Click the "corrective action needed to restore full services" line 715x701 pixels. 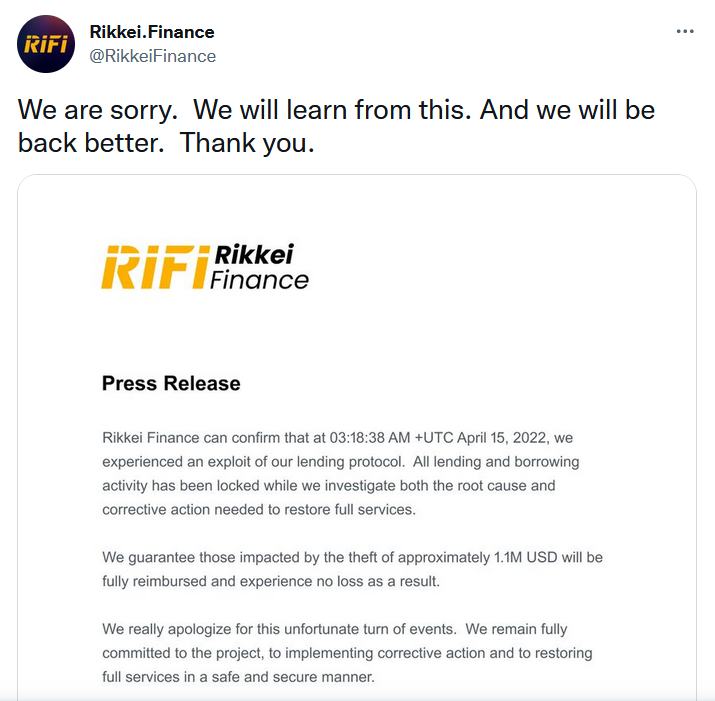pyautogui.click(x=259, y=509)
